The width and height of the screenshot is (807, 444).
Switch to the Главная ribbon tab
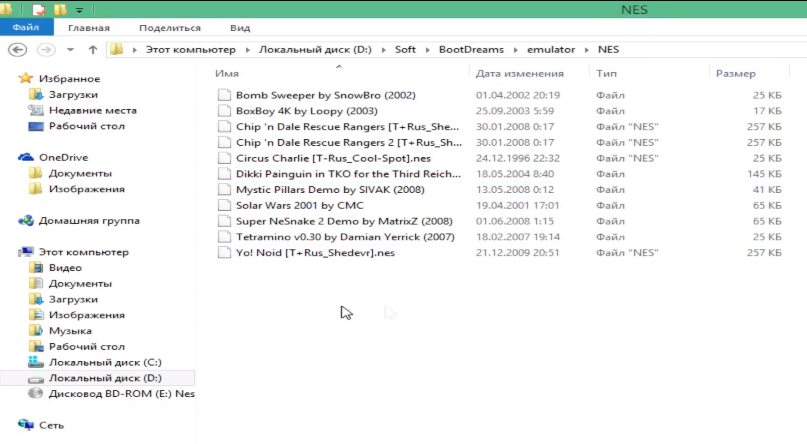89,28
